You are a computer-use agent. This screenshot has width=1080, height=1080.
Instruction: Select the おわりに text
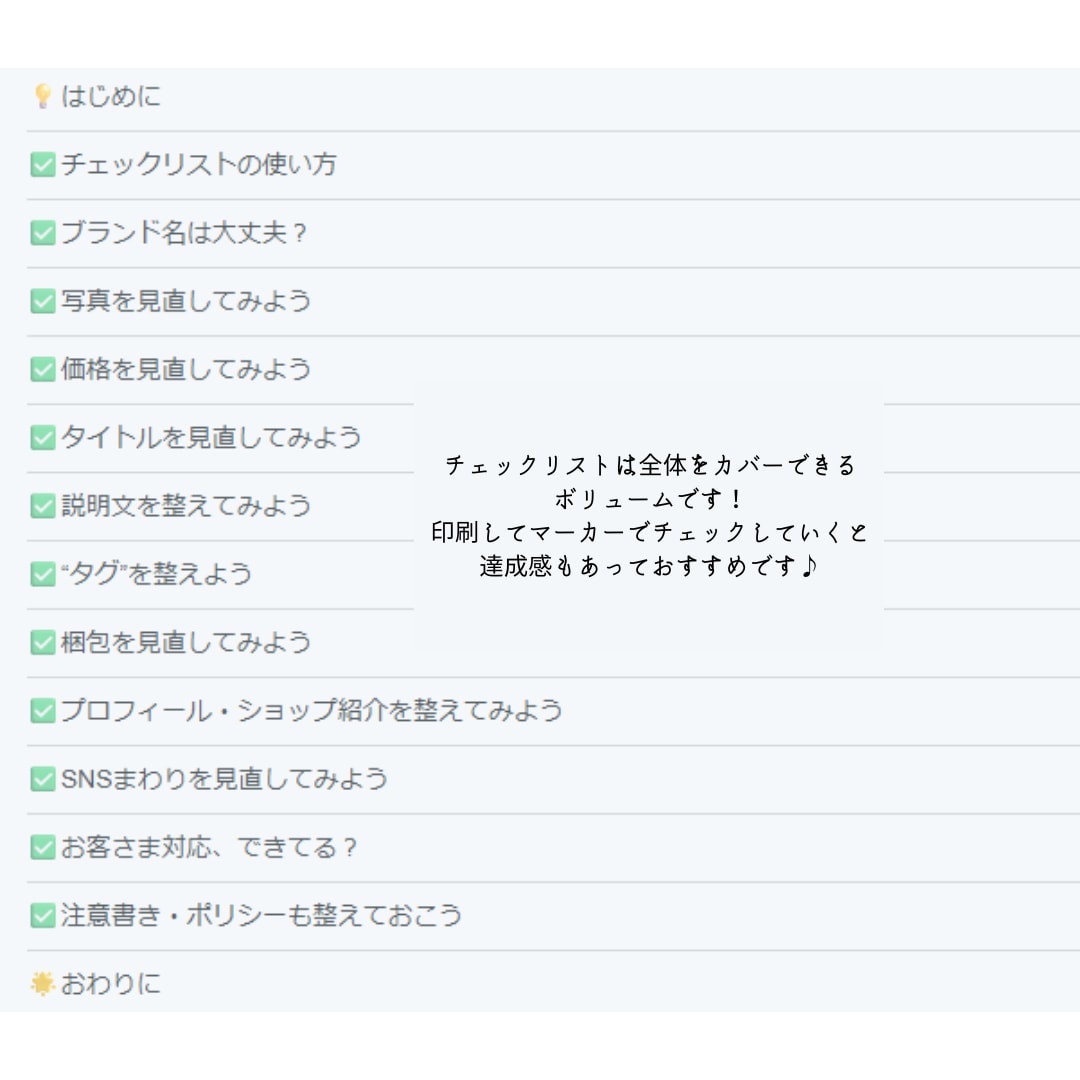tap(111, 984)
